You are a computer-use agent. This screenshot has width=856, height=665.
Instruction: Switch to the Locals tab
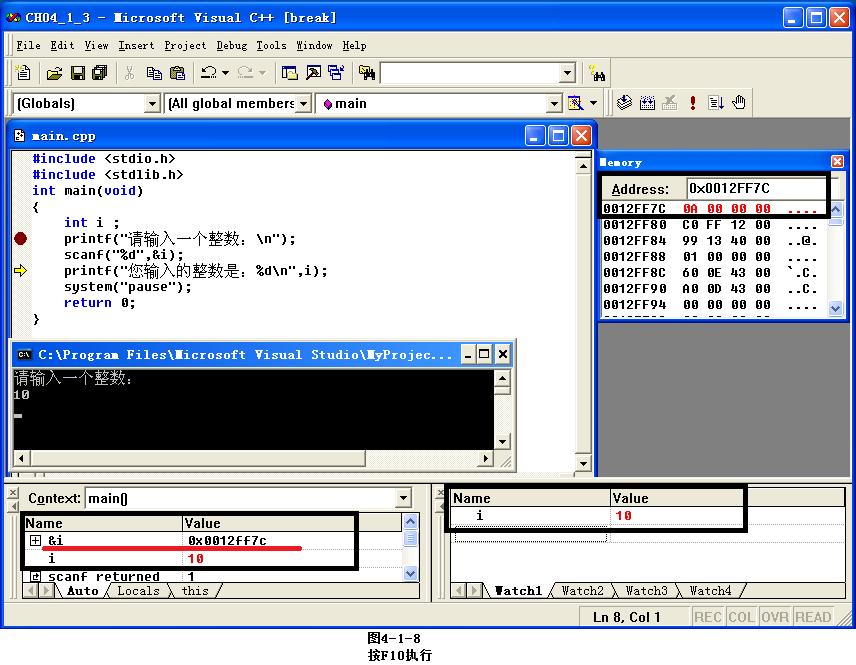[x=138, y=591]
